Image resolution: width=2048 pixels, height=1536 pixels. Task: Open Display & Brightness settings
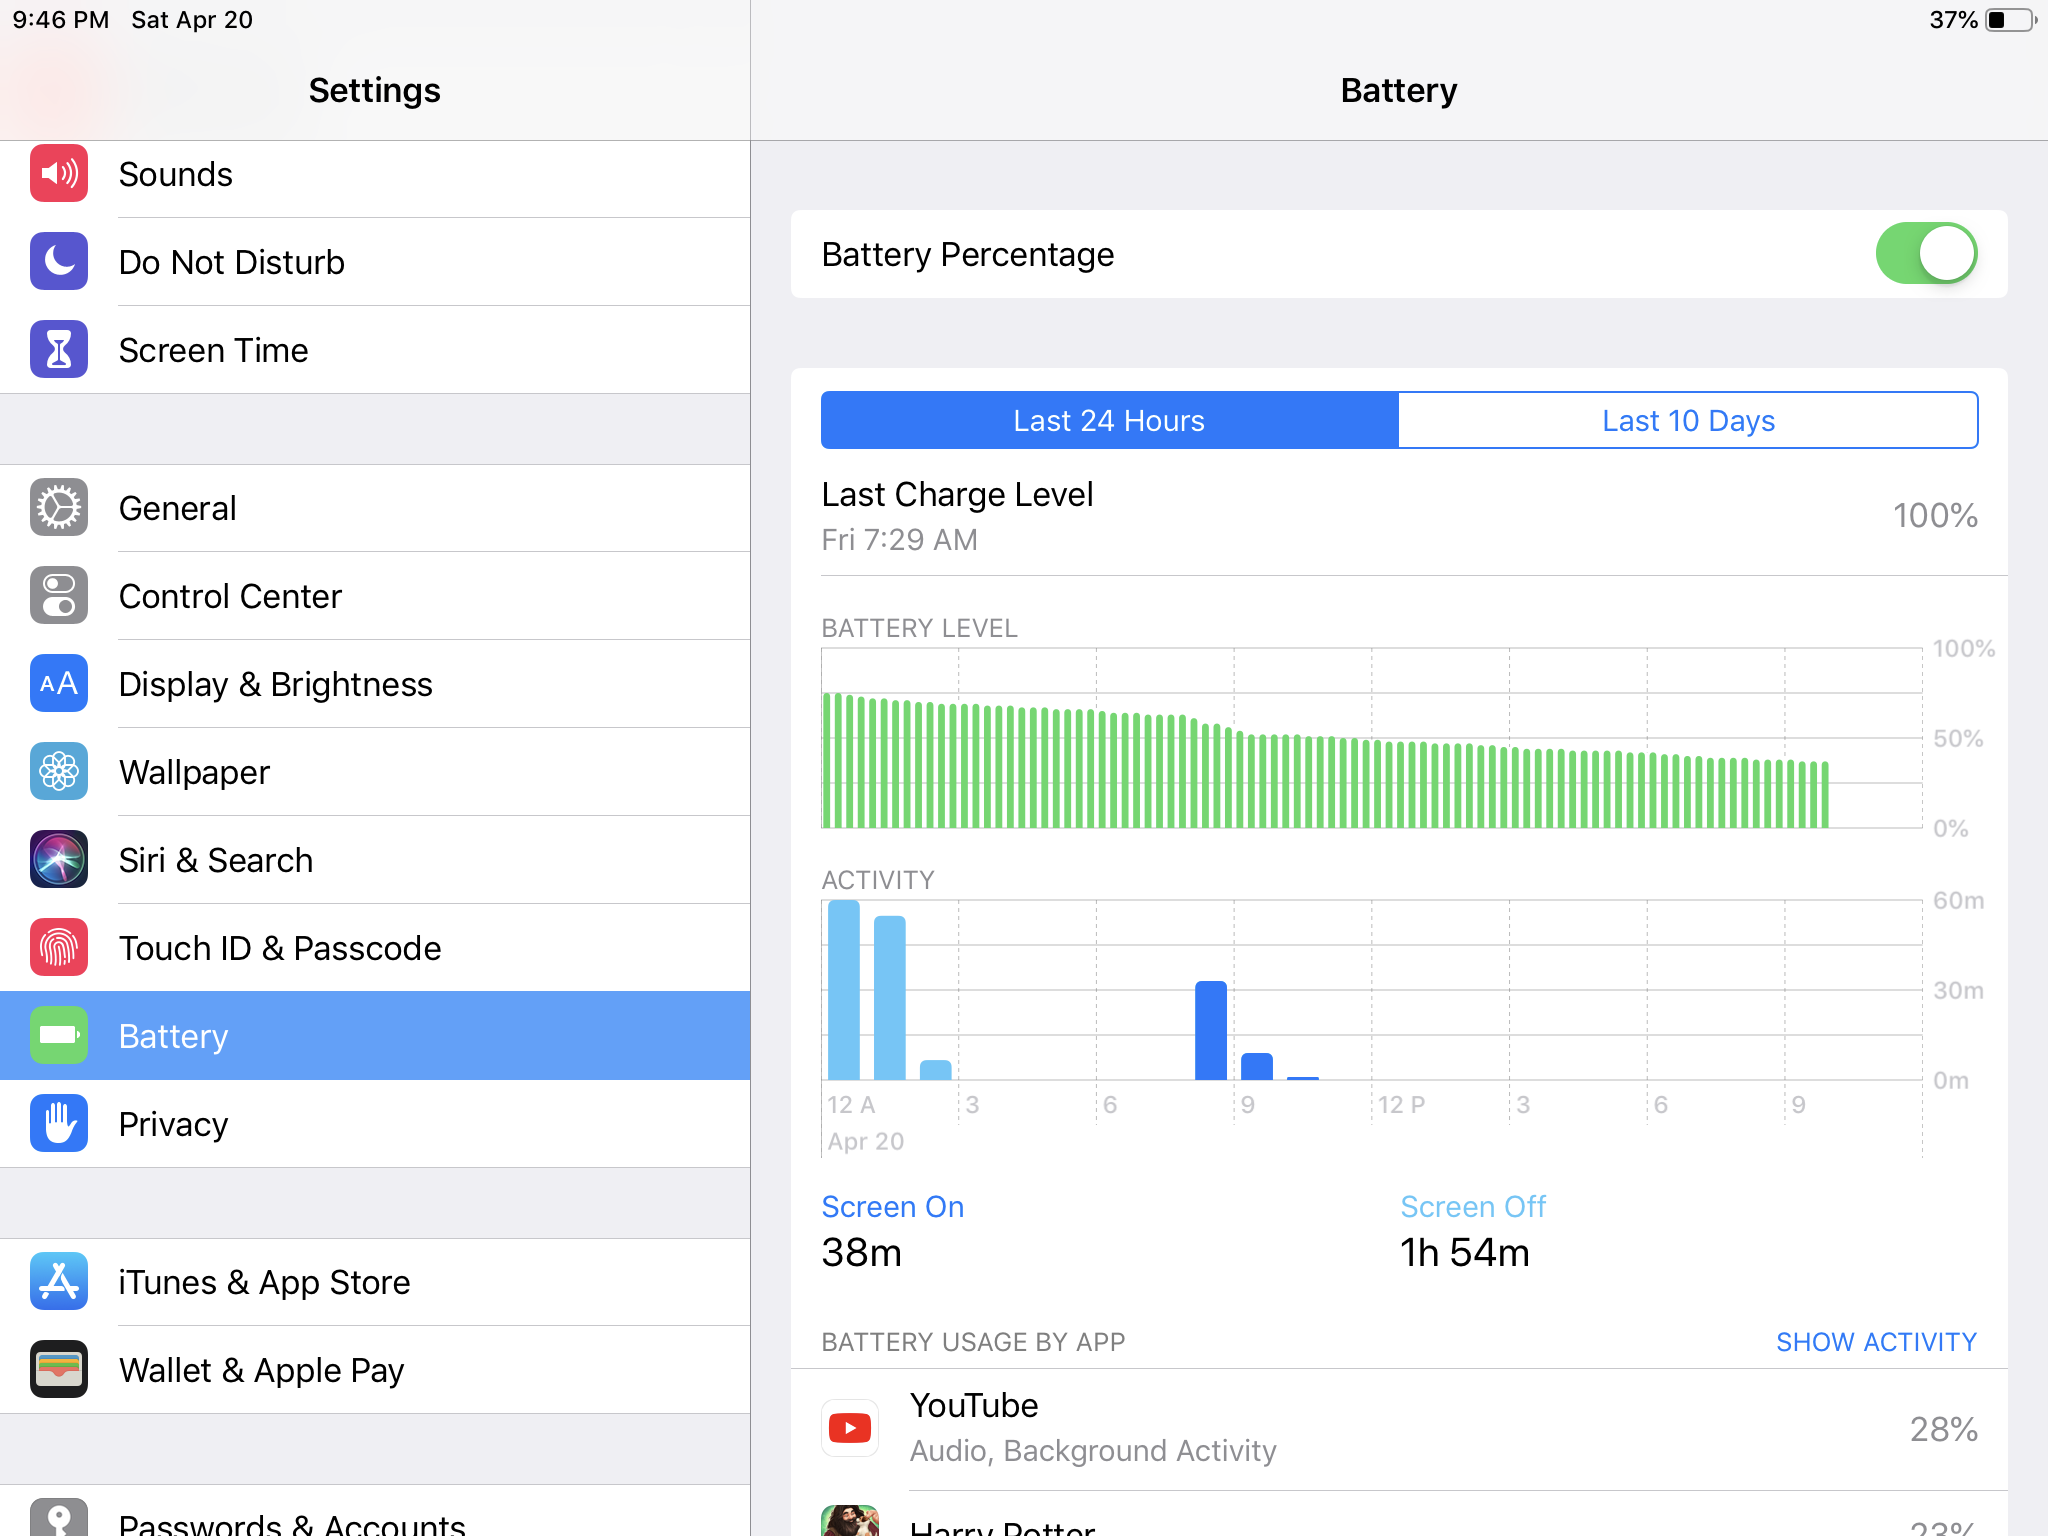[375, 684]
